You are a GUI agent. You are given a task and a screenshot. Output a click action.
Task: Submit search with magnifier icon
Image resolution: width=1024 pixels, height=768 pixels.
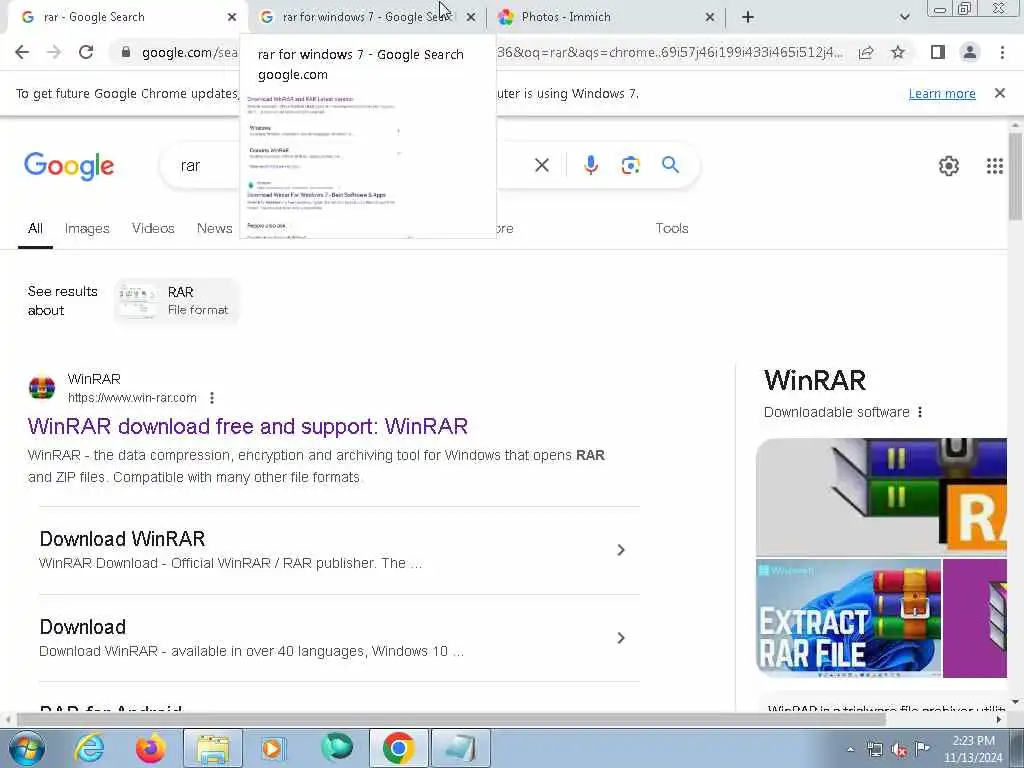point(670,165)
